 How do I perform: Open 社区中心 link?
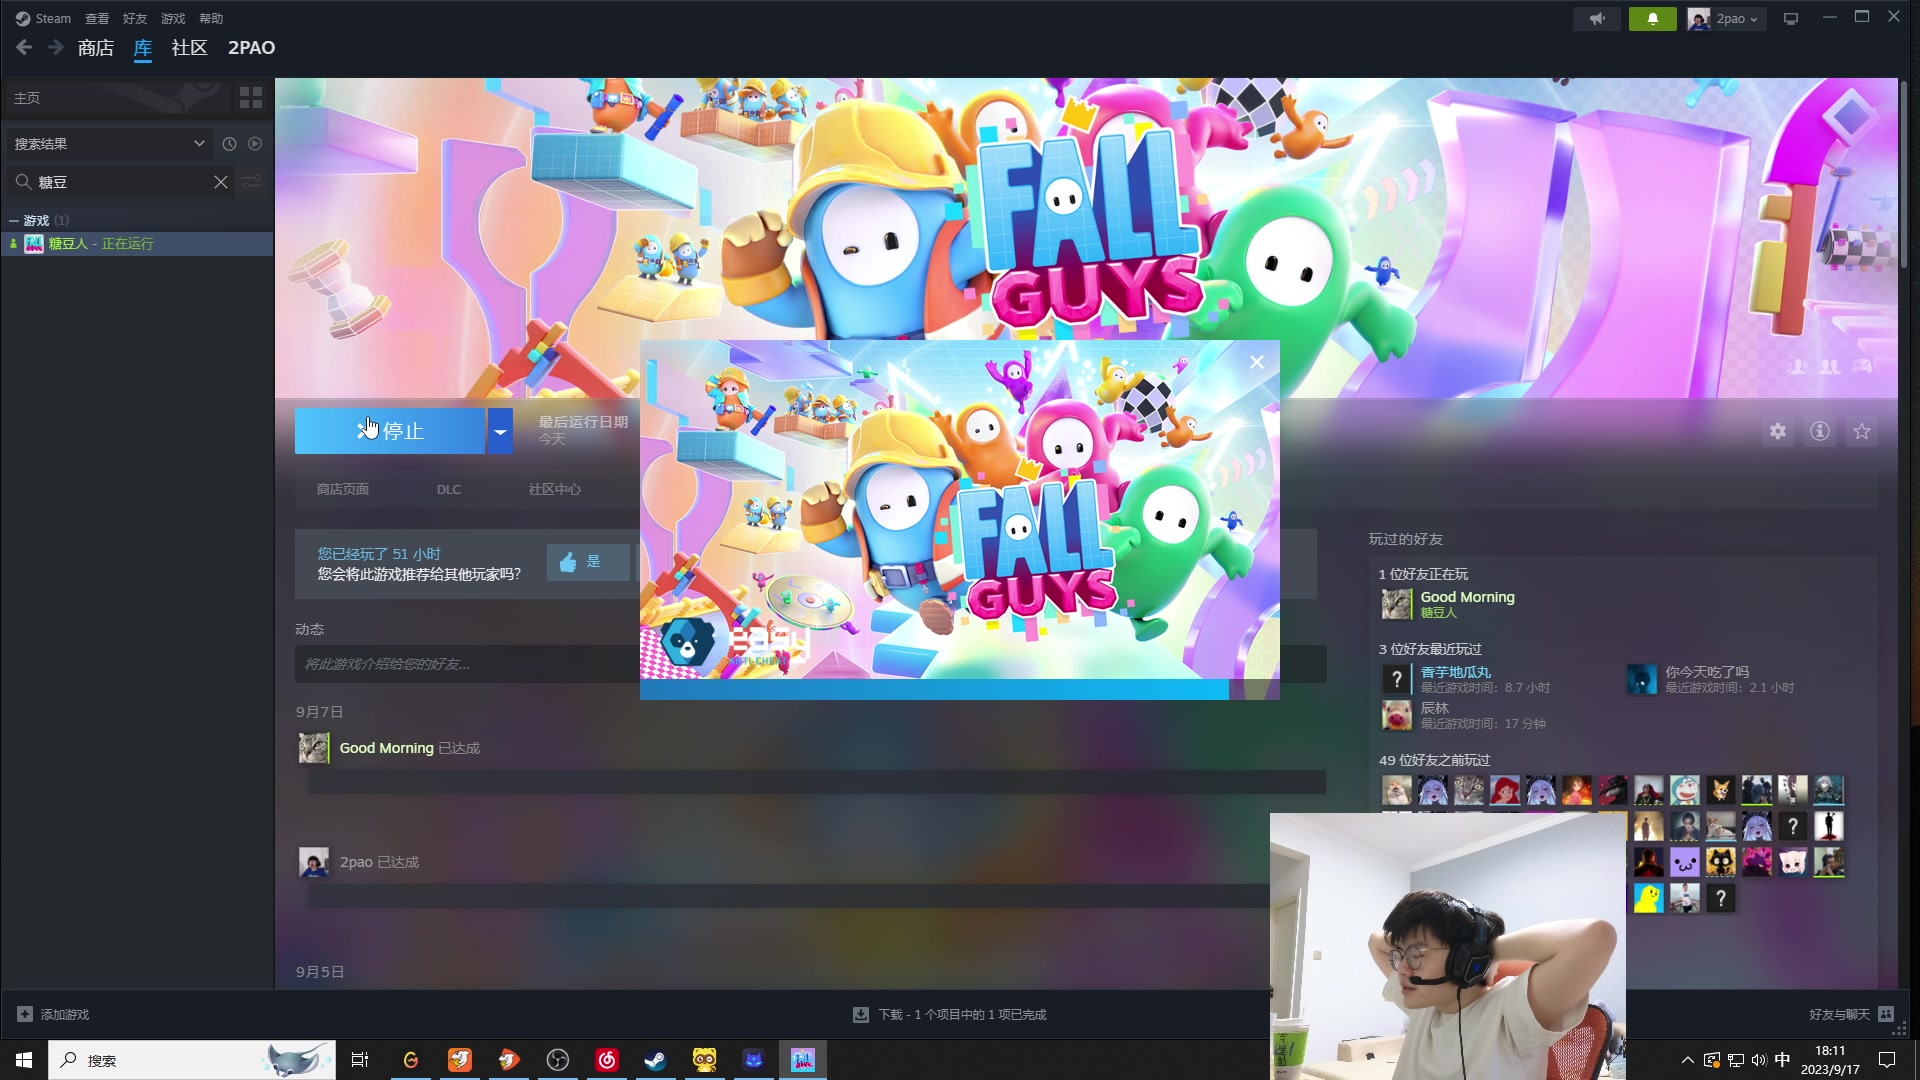(x=555, y=489)
